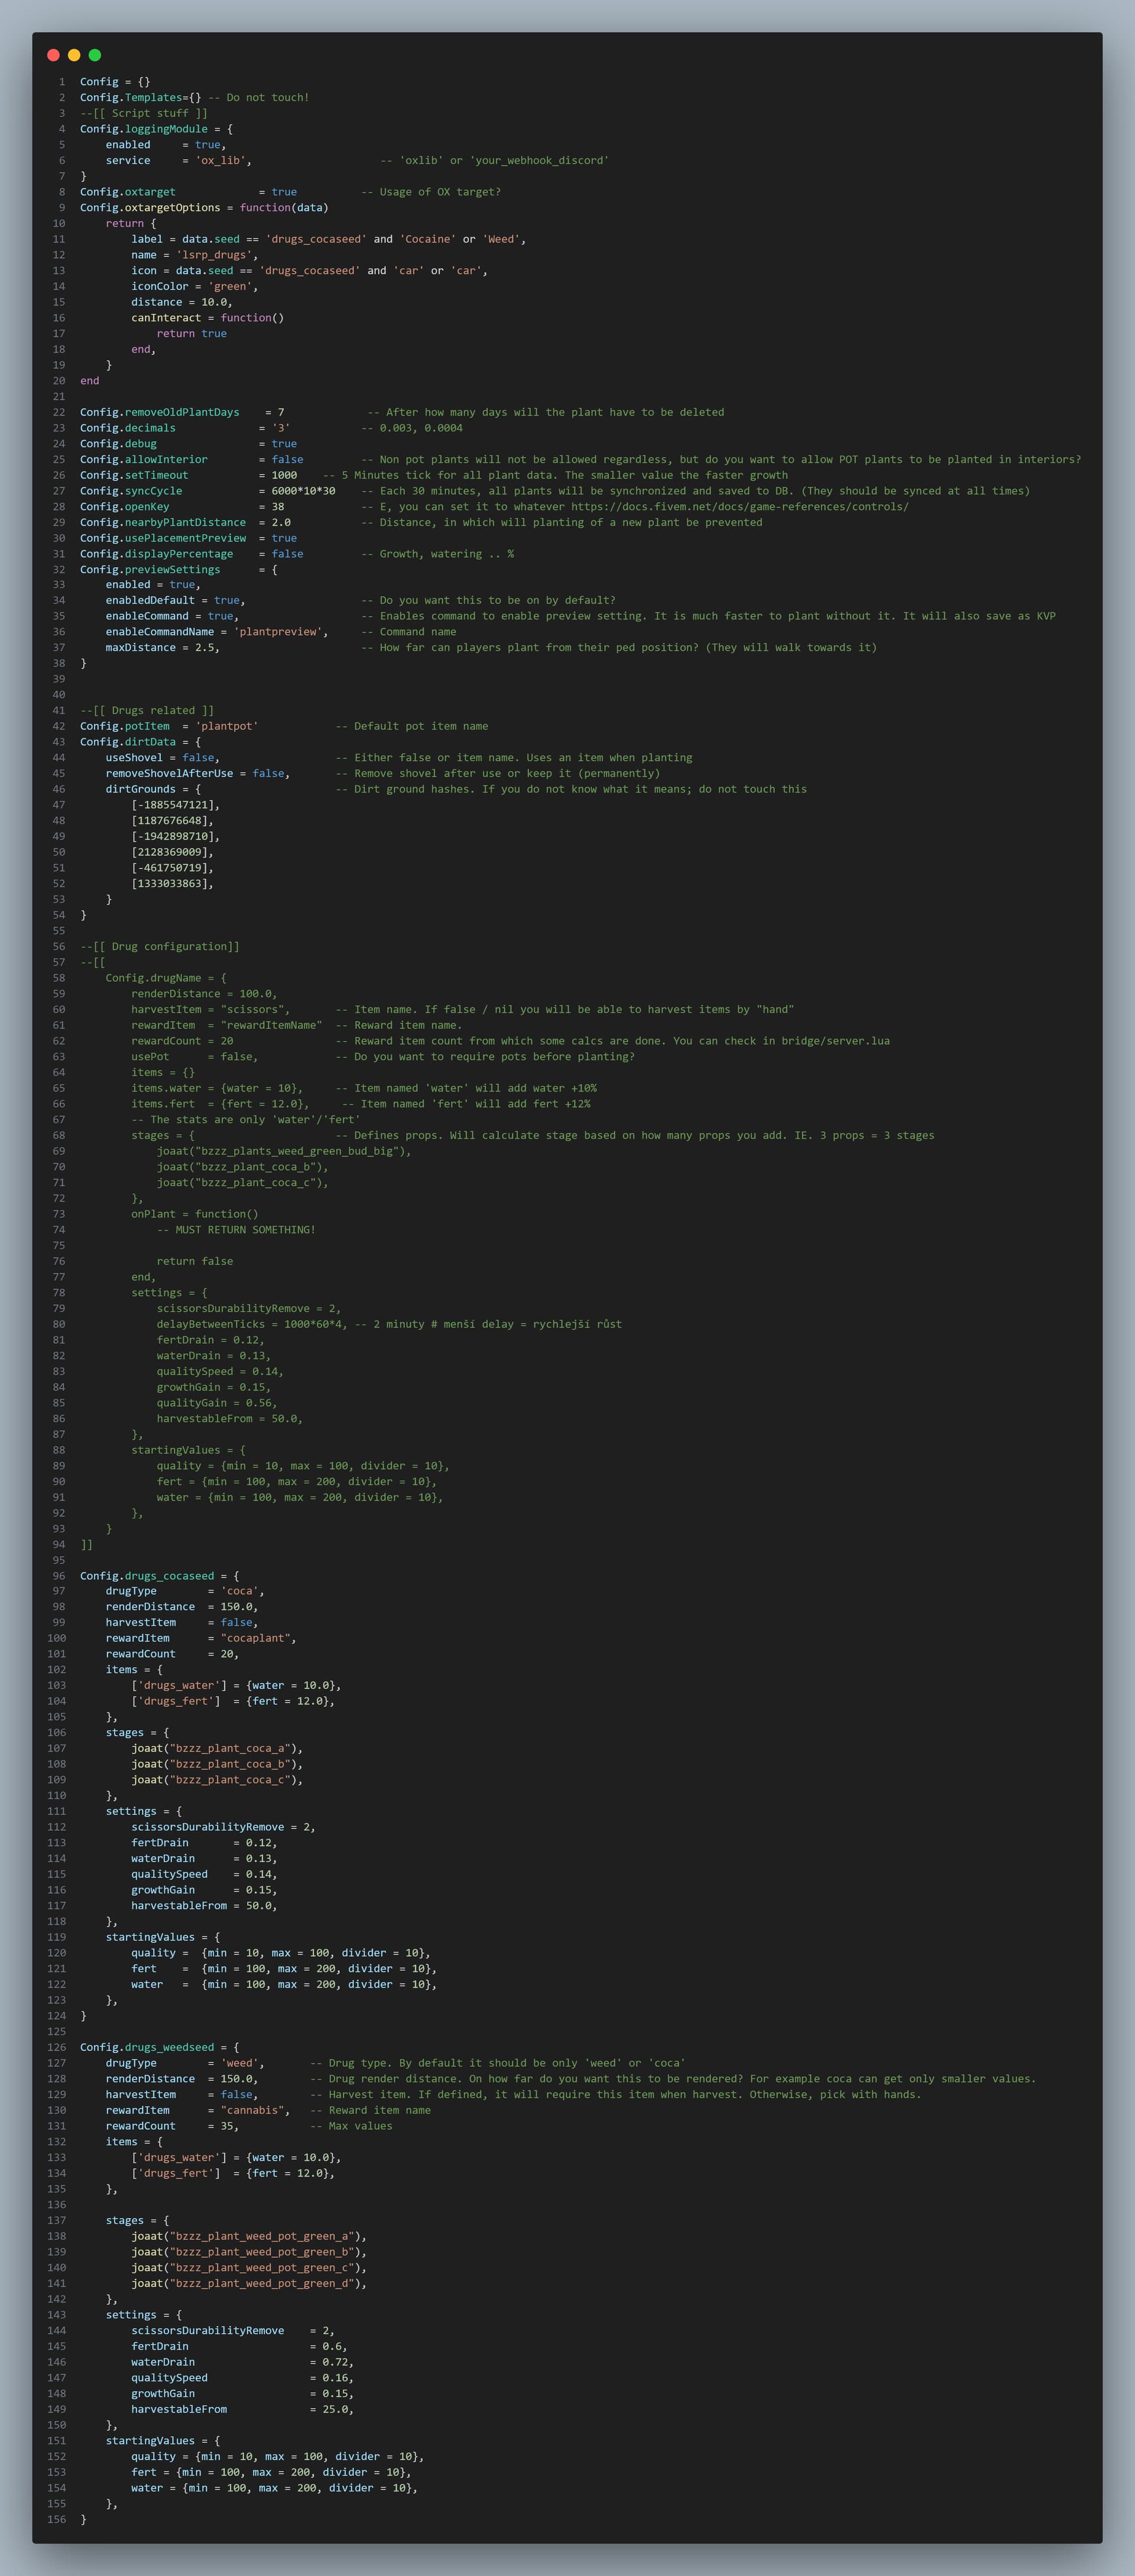The width and height of the screenshot is (1135, 2576).
Task: Click the 'false' value of Config.allowInterior
Action: pos(287,459)
